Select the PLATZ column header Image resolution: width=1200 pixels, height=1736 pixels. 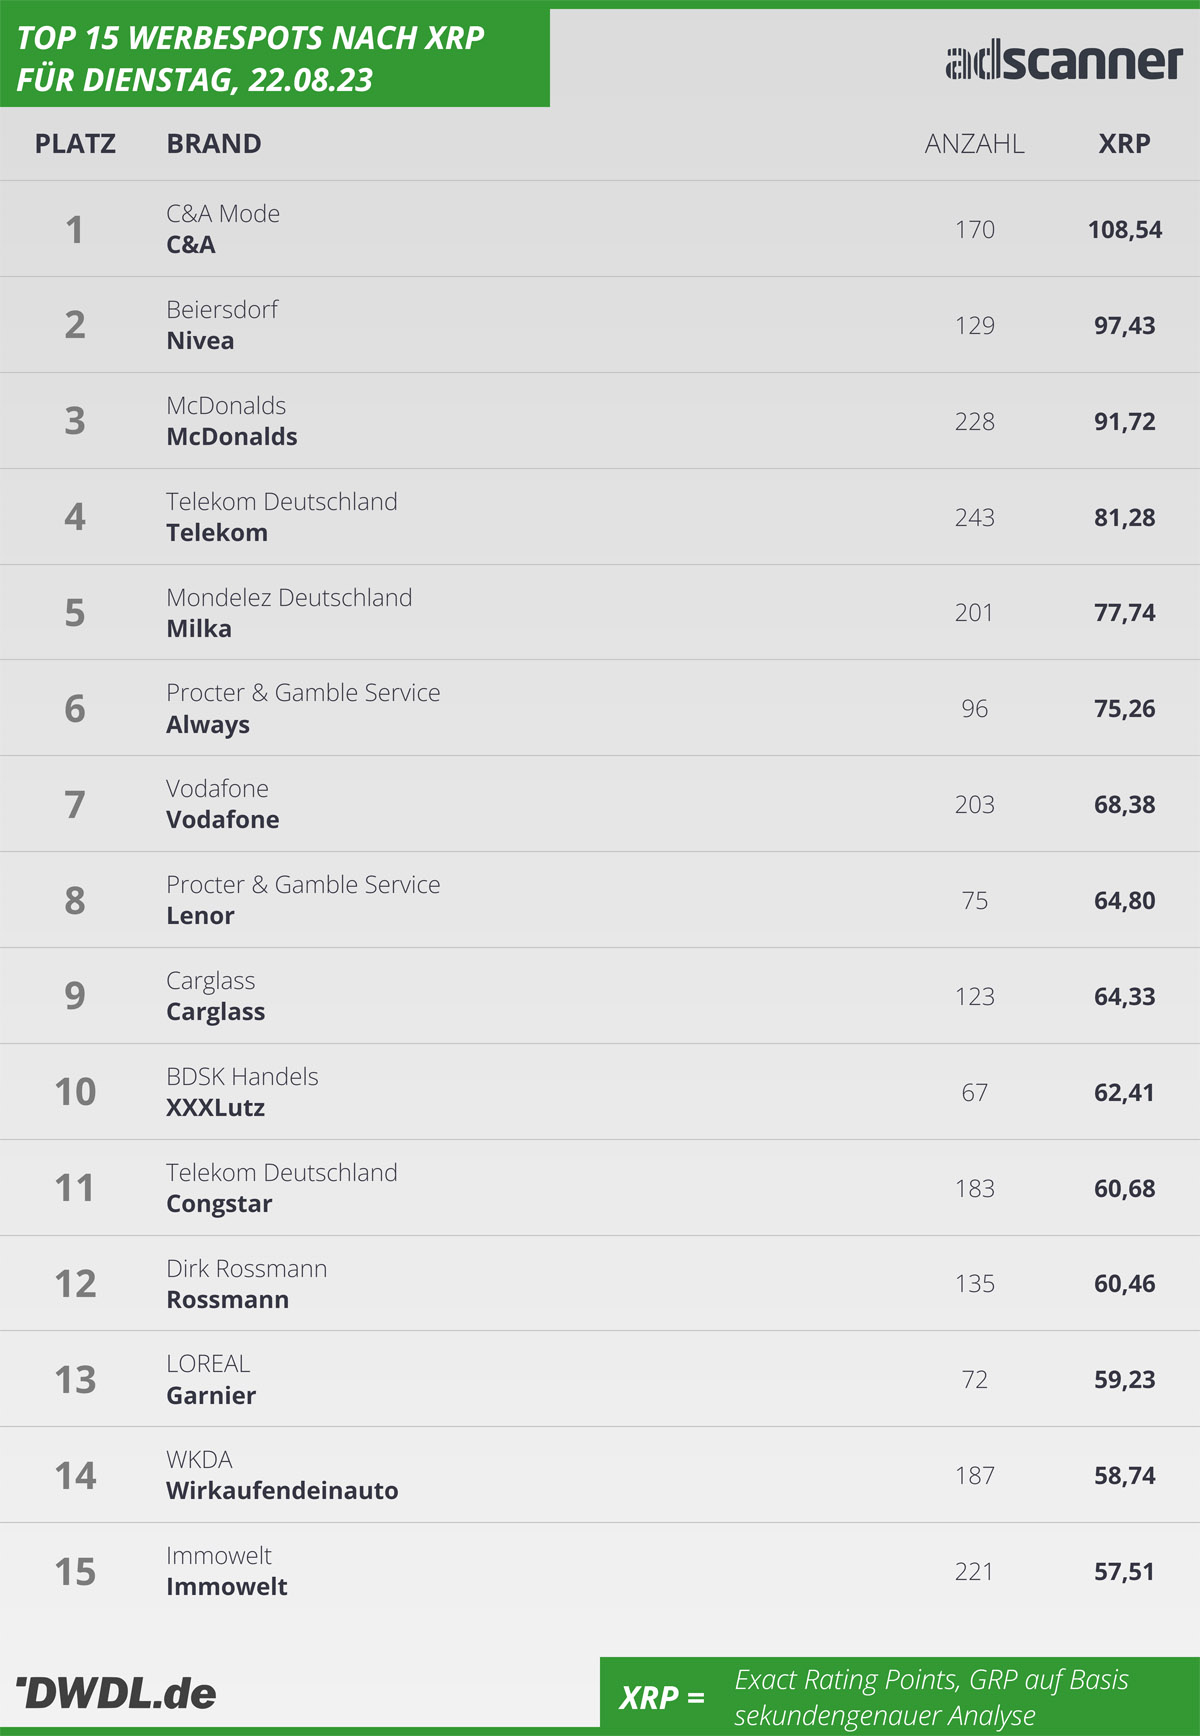click(75, 144)
